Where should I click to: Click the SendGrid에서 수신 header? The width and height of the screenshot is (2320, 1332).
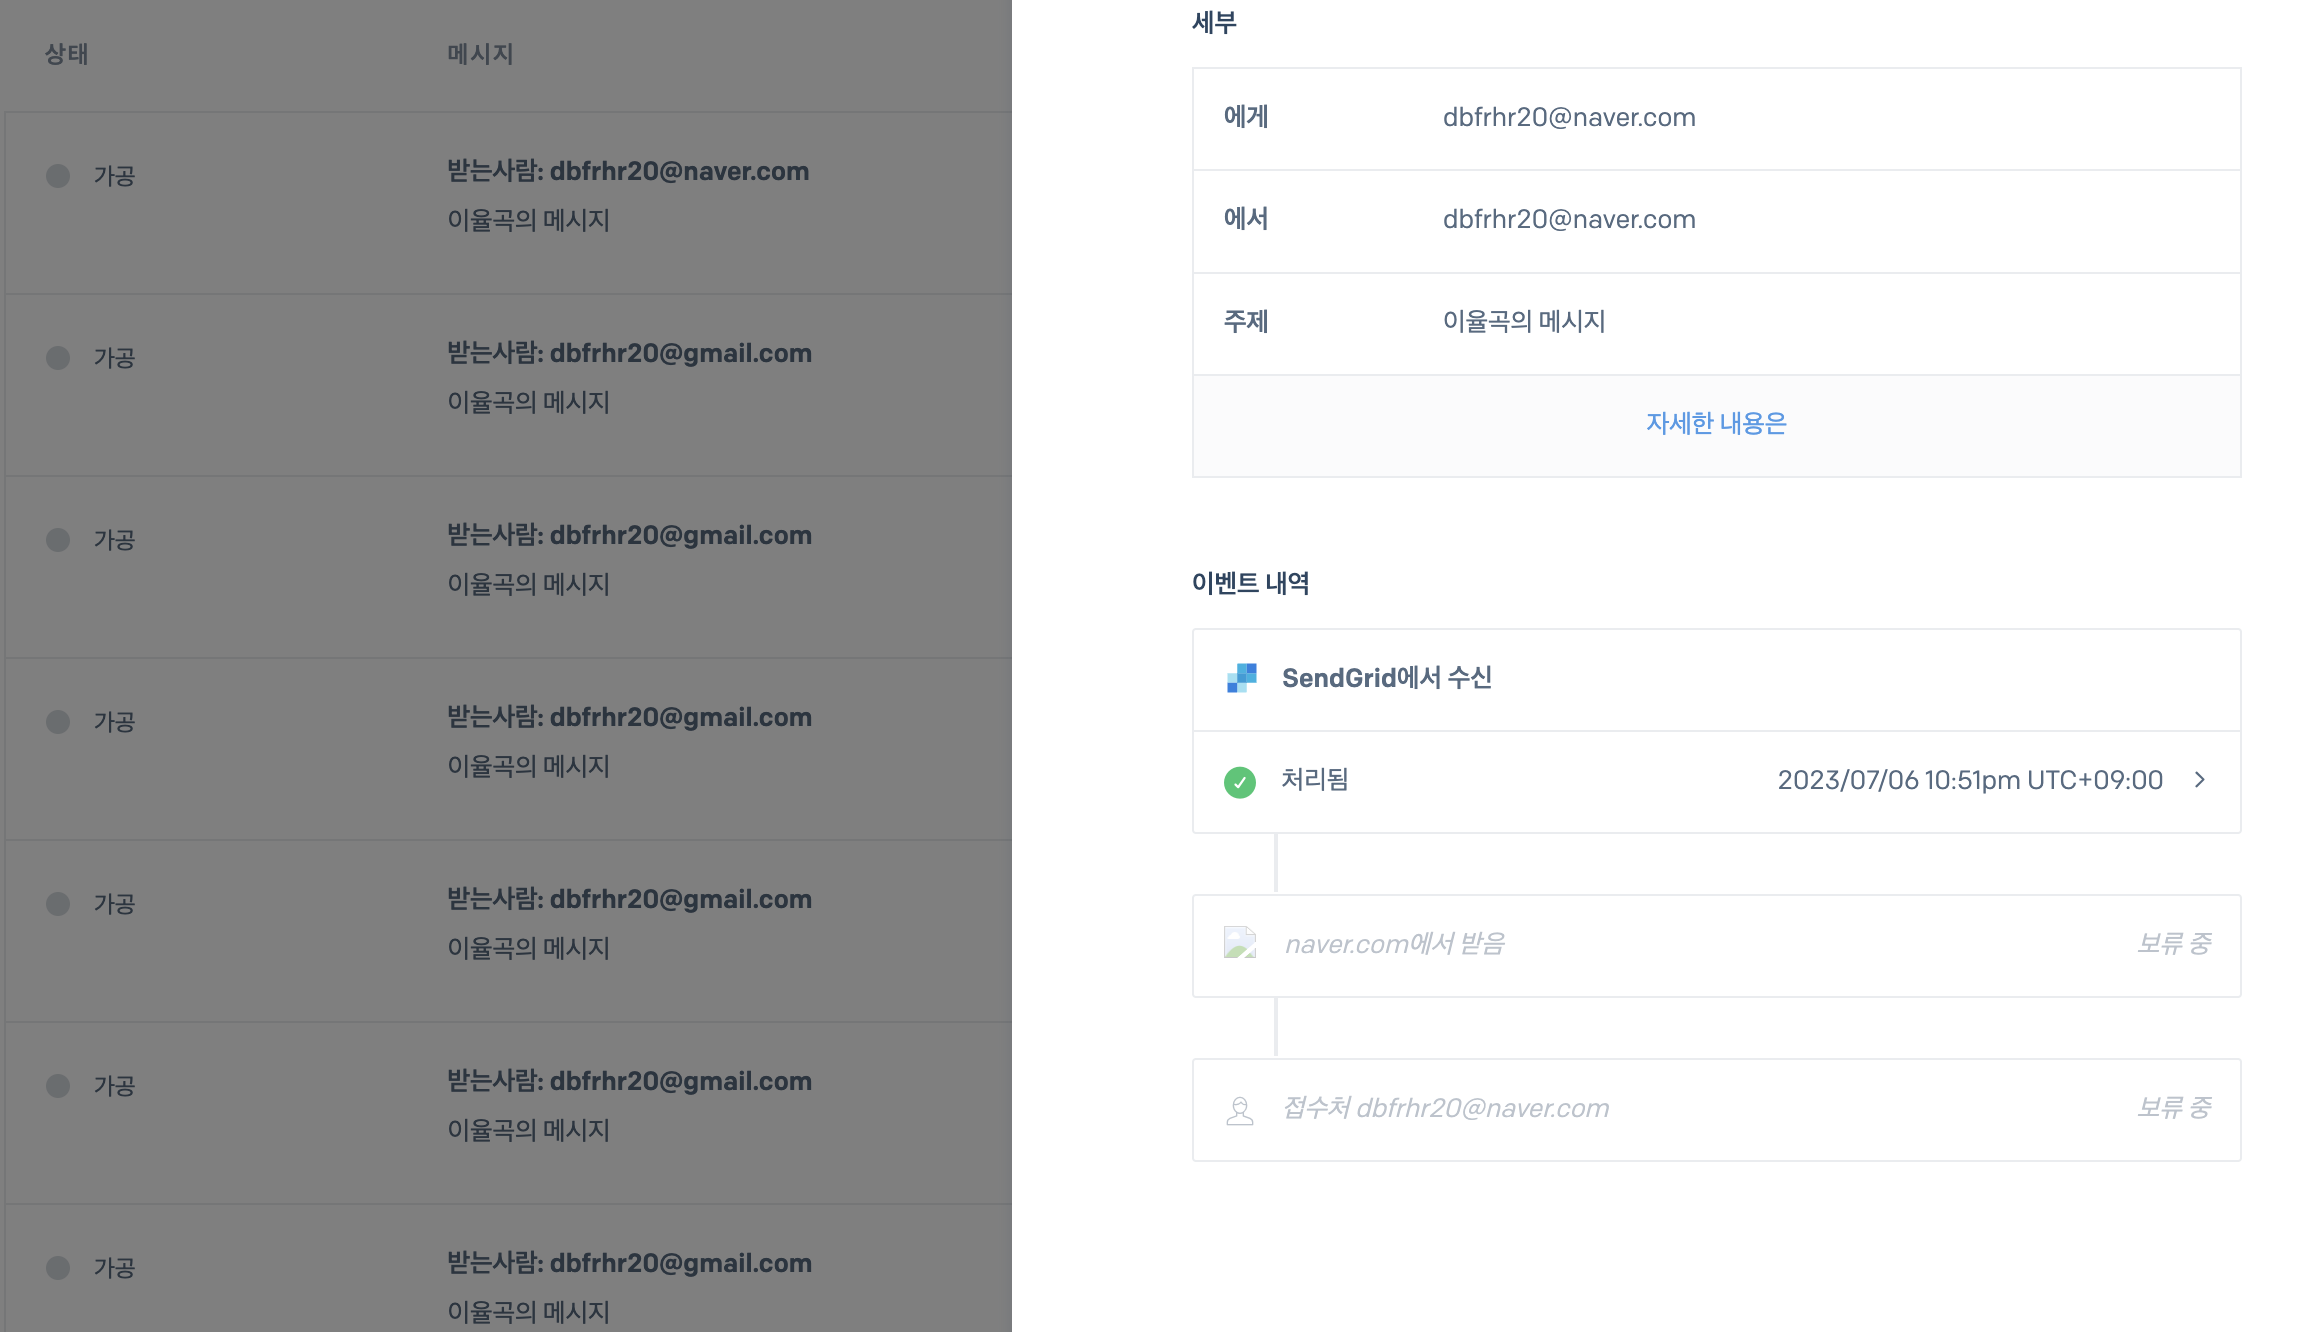click(x=1386, y=678)
